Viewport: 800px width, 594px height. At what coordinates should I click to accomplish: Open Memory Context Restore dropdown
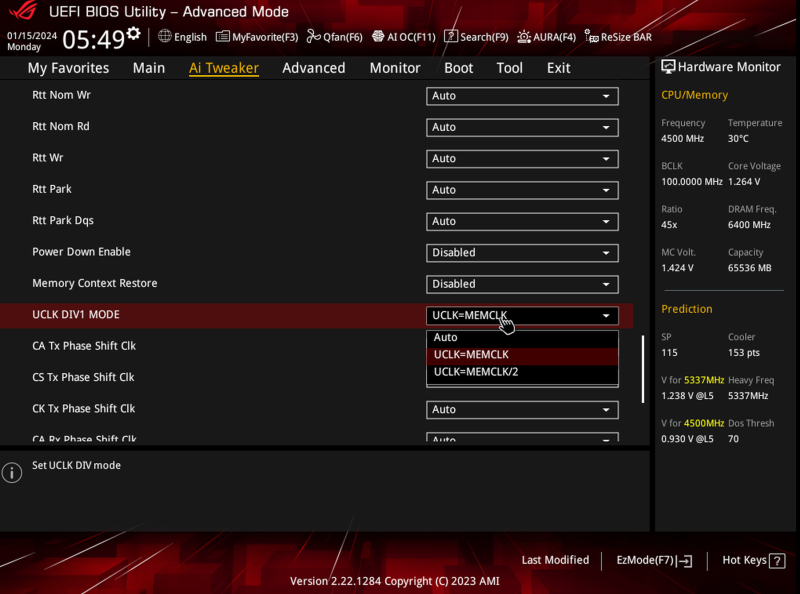(x=522, y=284)
